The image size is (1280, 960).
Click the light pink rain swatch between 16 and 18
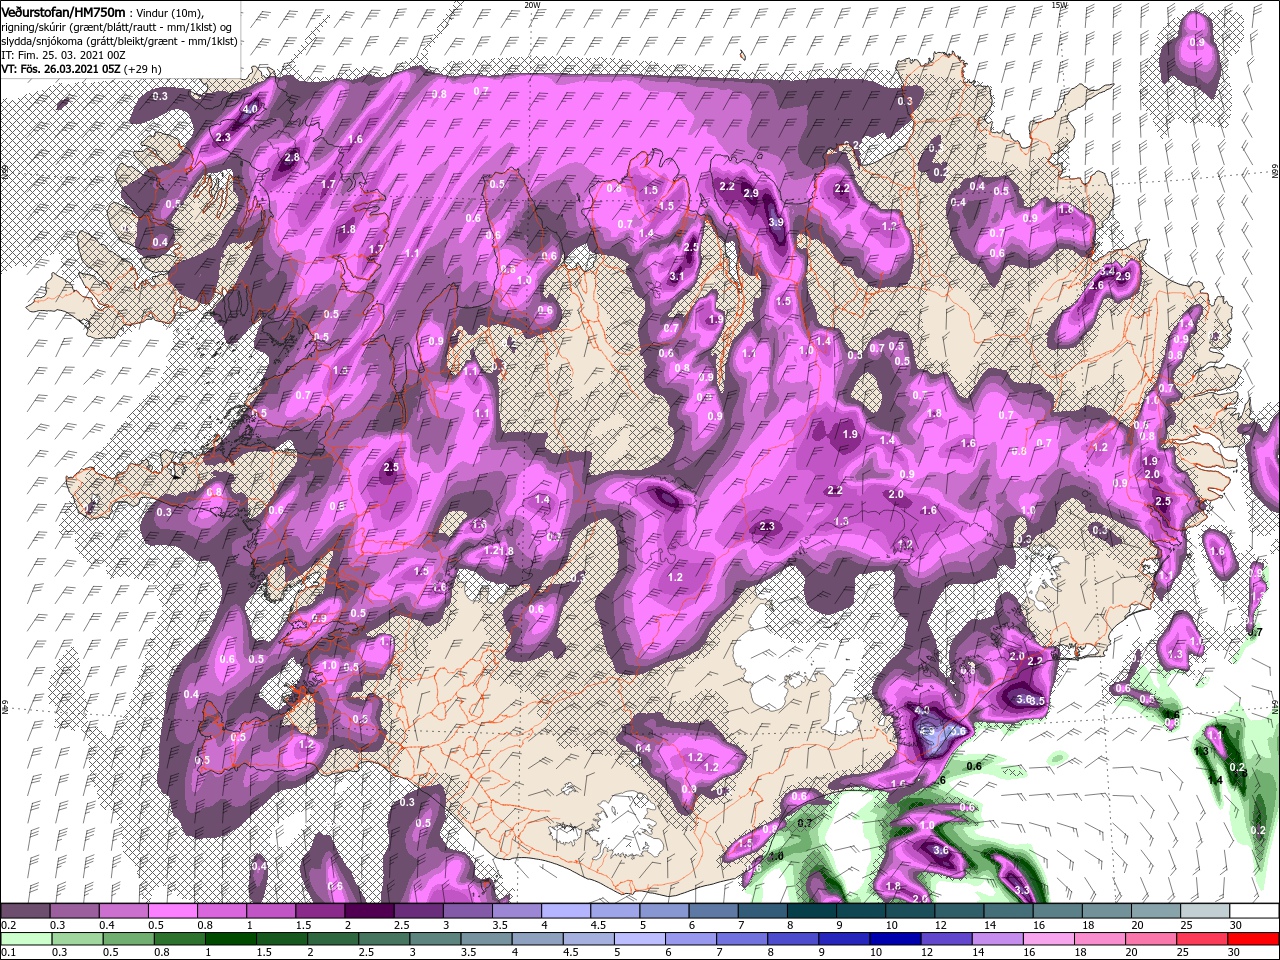tap(1049, 939)
